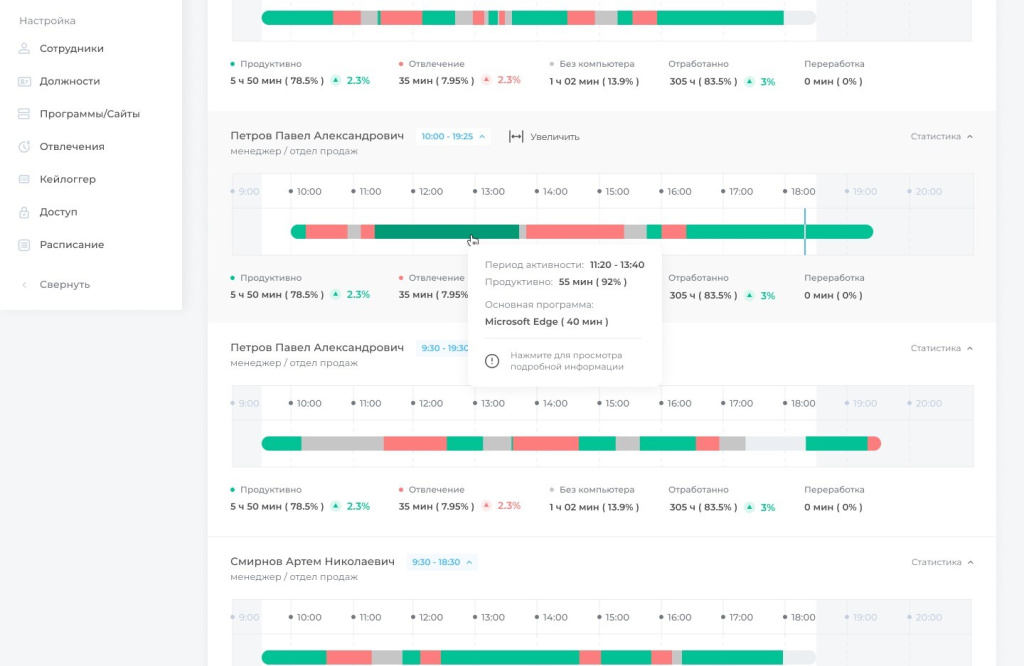Select the Программы/Сайты sidebar icon
The image size is (1024, 666).
[24, 114]
